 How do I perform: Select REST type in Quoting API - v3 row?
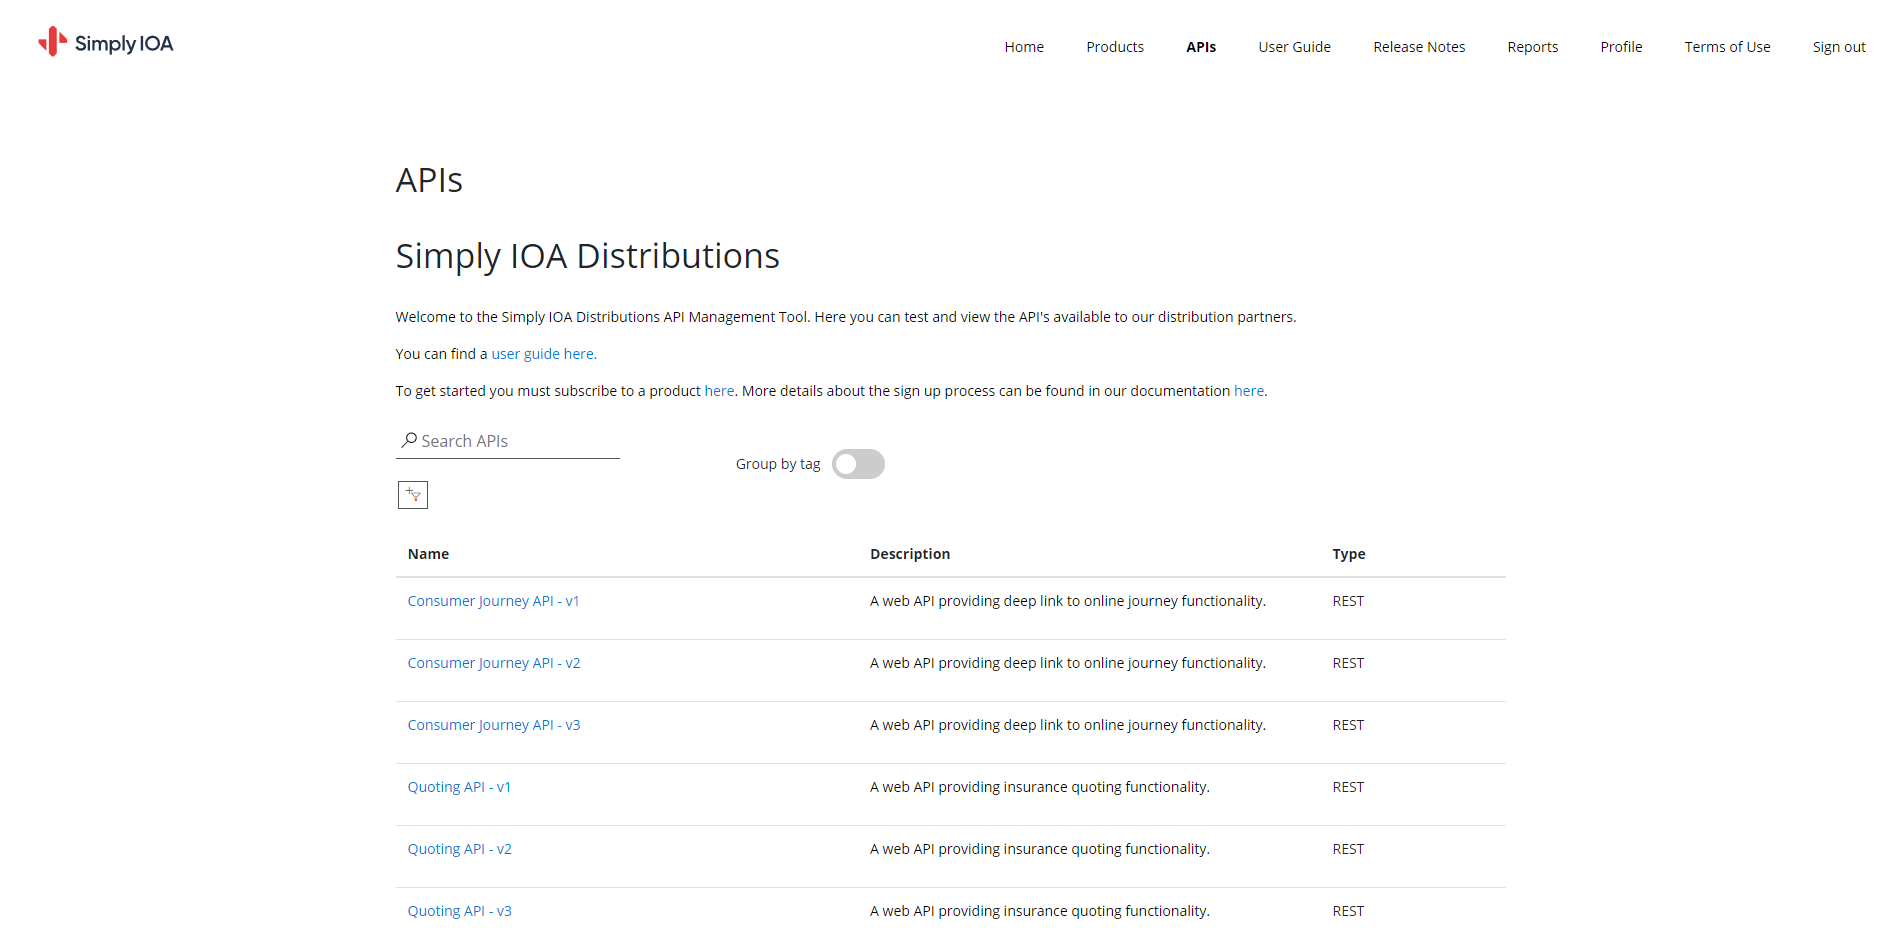[x=1348, y=911]
